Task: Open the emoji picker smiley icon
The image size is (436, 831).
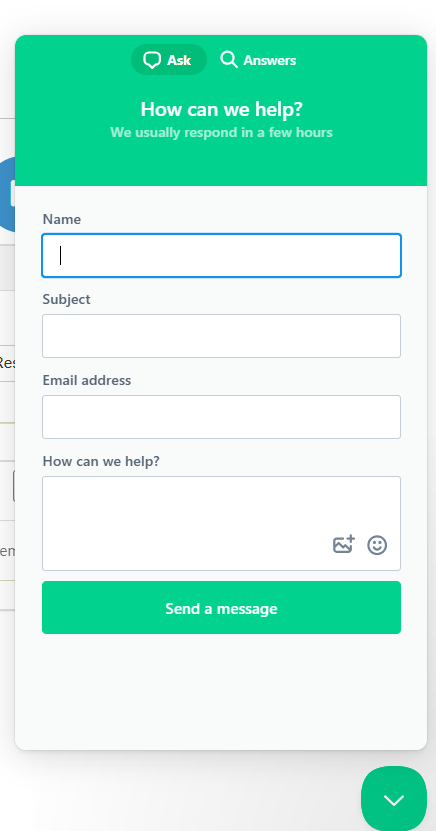Action: (377, 545)
